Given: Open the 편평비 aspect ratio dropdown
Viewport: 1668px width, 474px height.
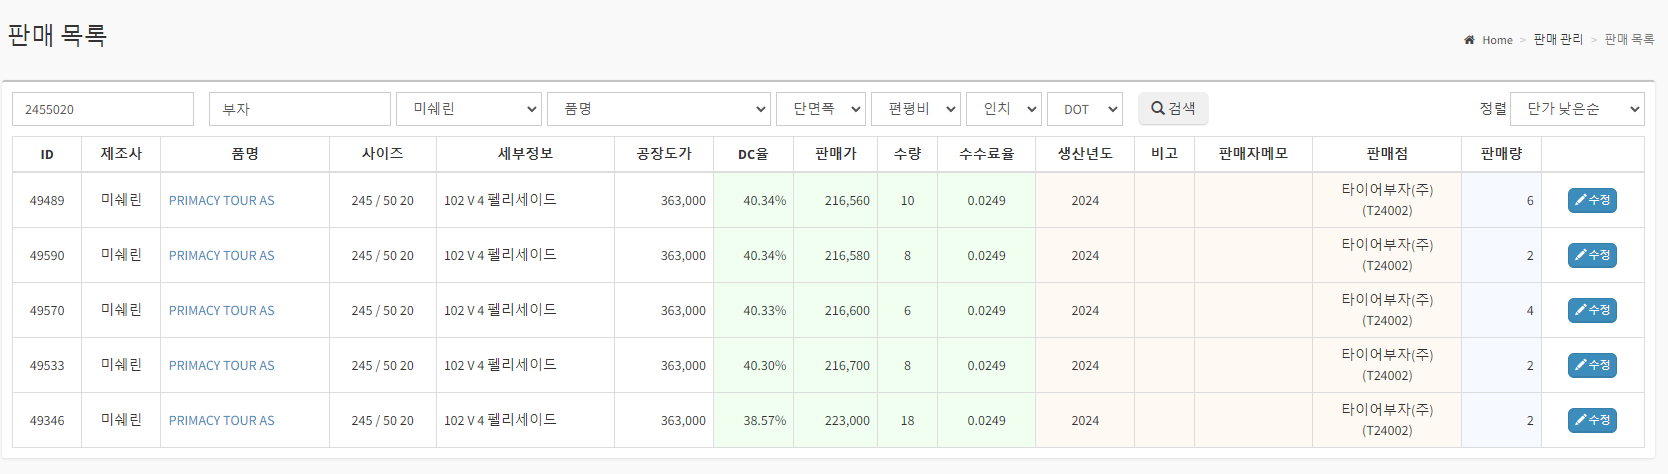Looking at the screenshot, I should tap(915, 109).
